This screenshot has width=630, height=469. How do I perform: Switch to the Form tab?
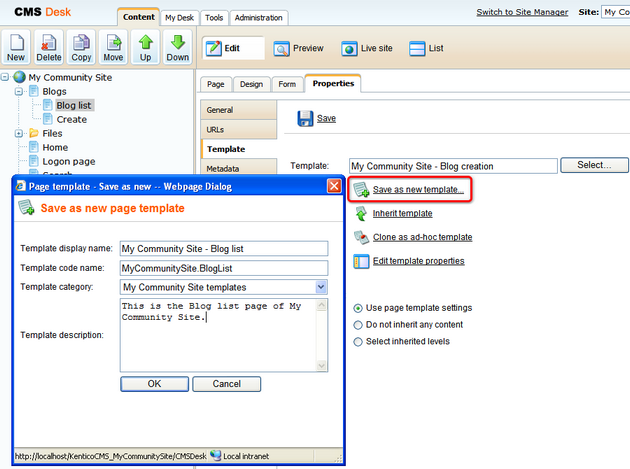click(287, 84)
